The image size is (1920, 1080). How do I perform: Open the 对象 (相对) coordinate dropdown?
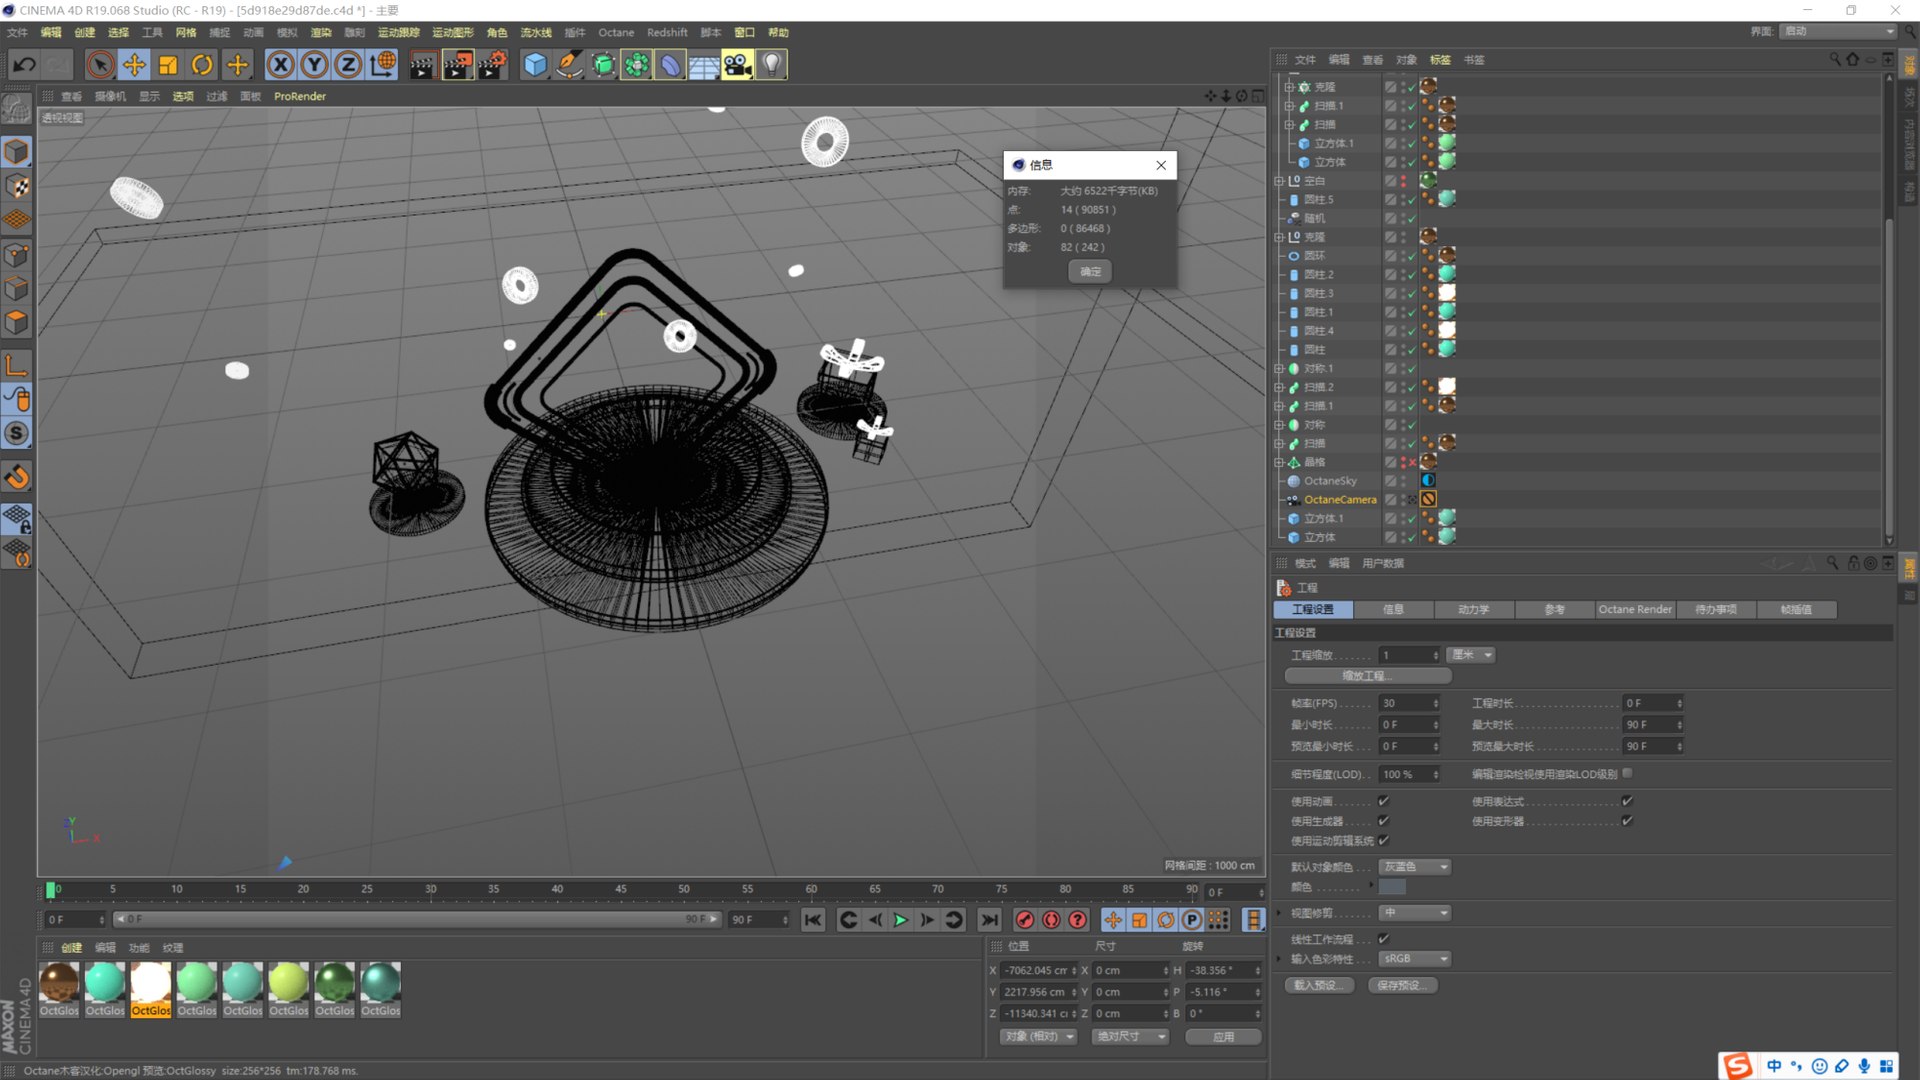pyautogui.click(x=1038, y=1037)
